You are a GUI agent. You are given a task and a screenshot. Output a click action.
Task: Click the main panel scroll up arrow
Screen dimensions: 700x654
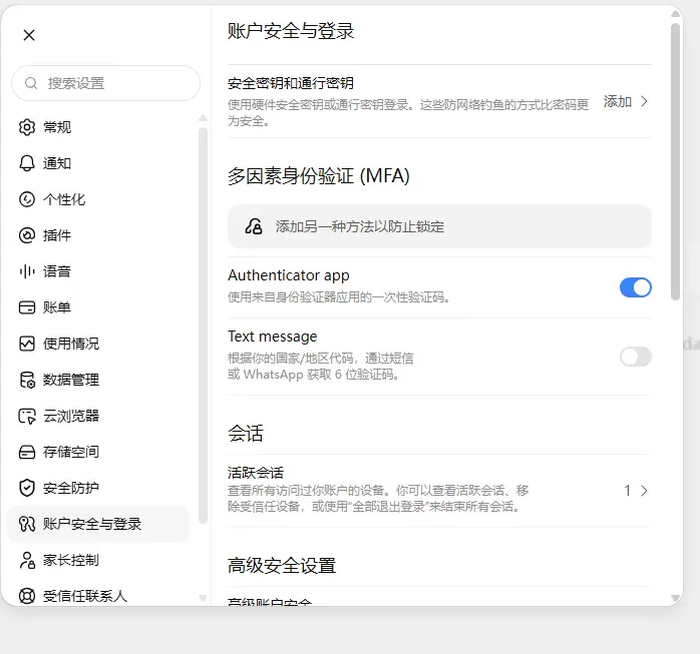click(675, 14)
